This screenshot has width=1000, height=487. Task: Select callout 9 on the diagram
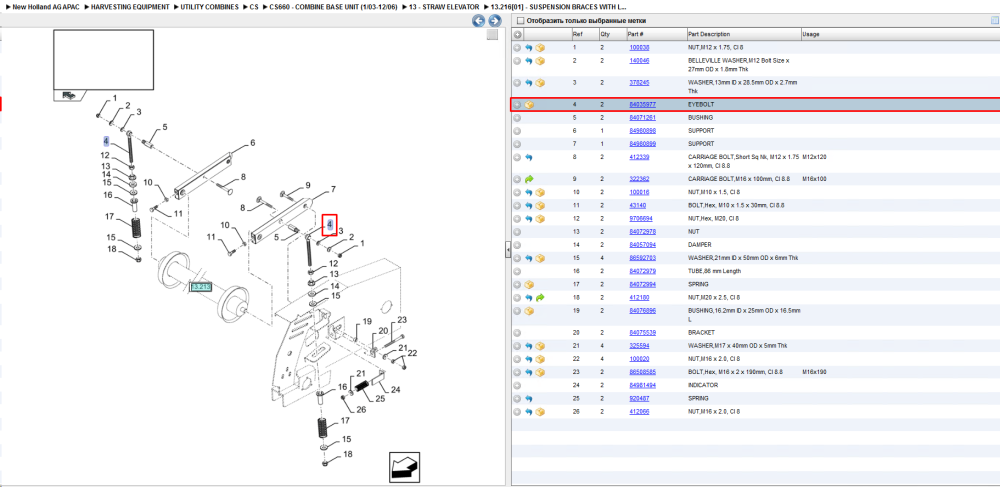click(x=307, y=185)
